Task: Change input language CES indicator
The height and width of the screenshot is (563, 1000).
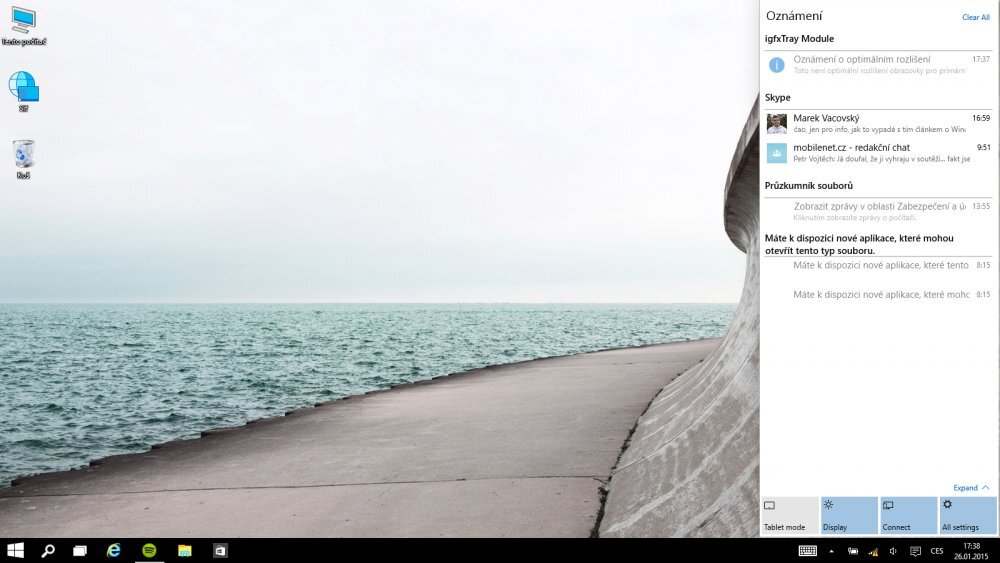Action: tap(937, 551)
